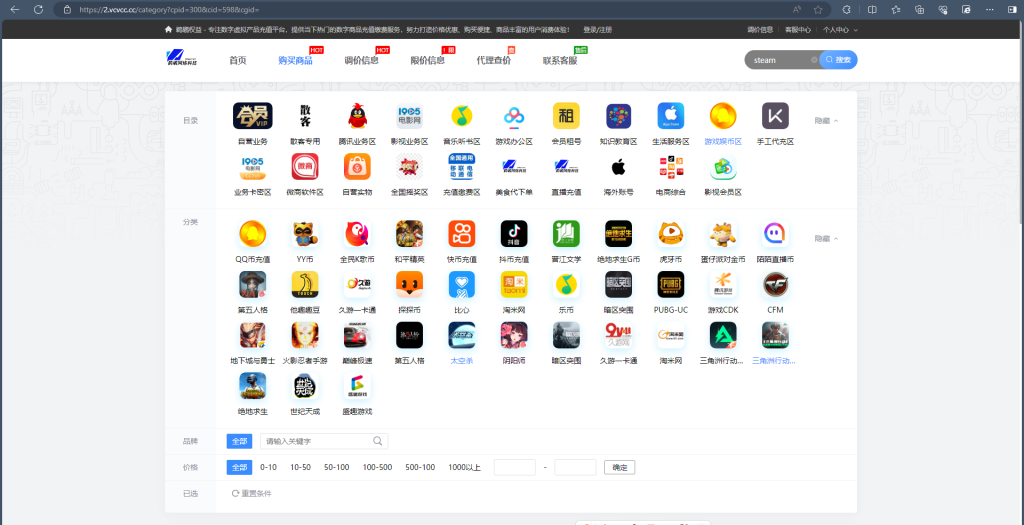Open the 生活服务区 App Store icon
This screenshot has height=525, width=1024.
(670, 116)
